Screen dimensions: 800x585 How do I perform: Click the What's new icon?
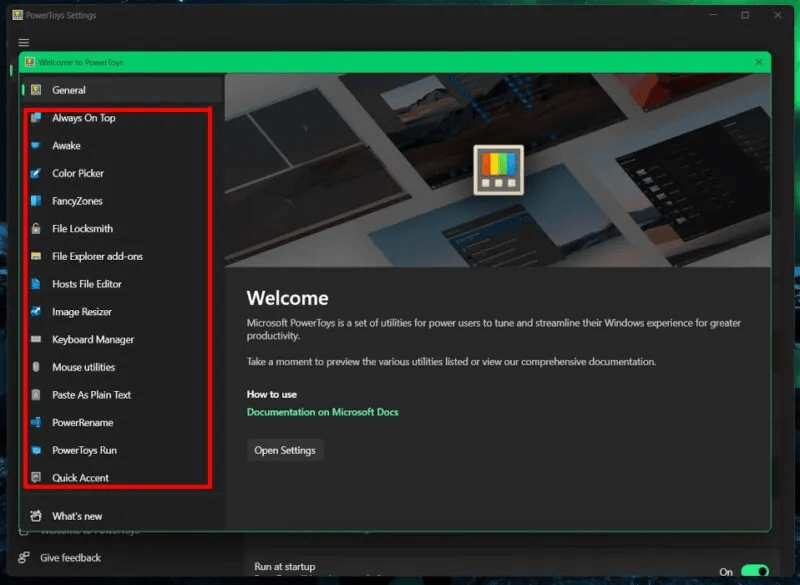pyautogui.click(x=36, y=516)
